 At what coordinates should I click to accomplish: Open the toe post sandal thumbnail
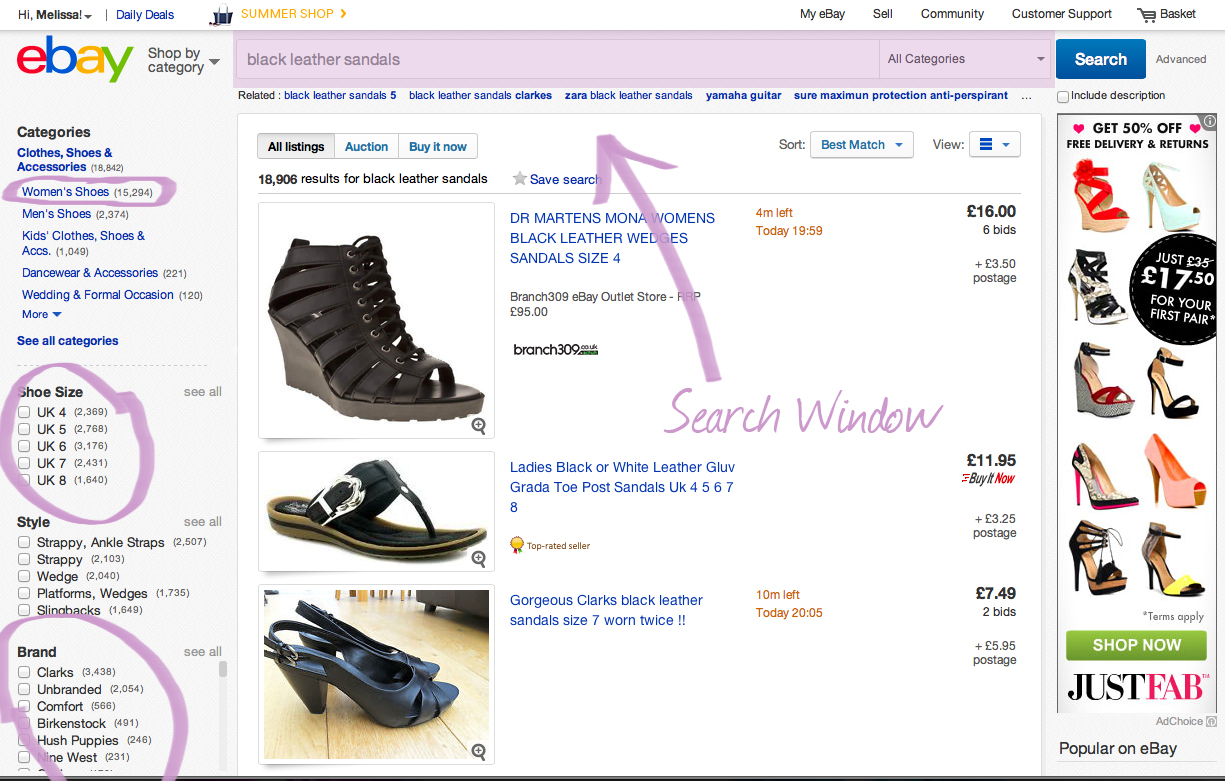[376, 511]
